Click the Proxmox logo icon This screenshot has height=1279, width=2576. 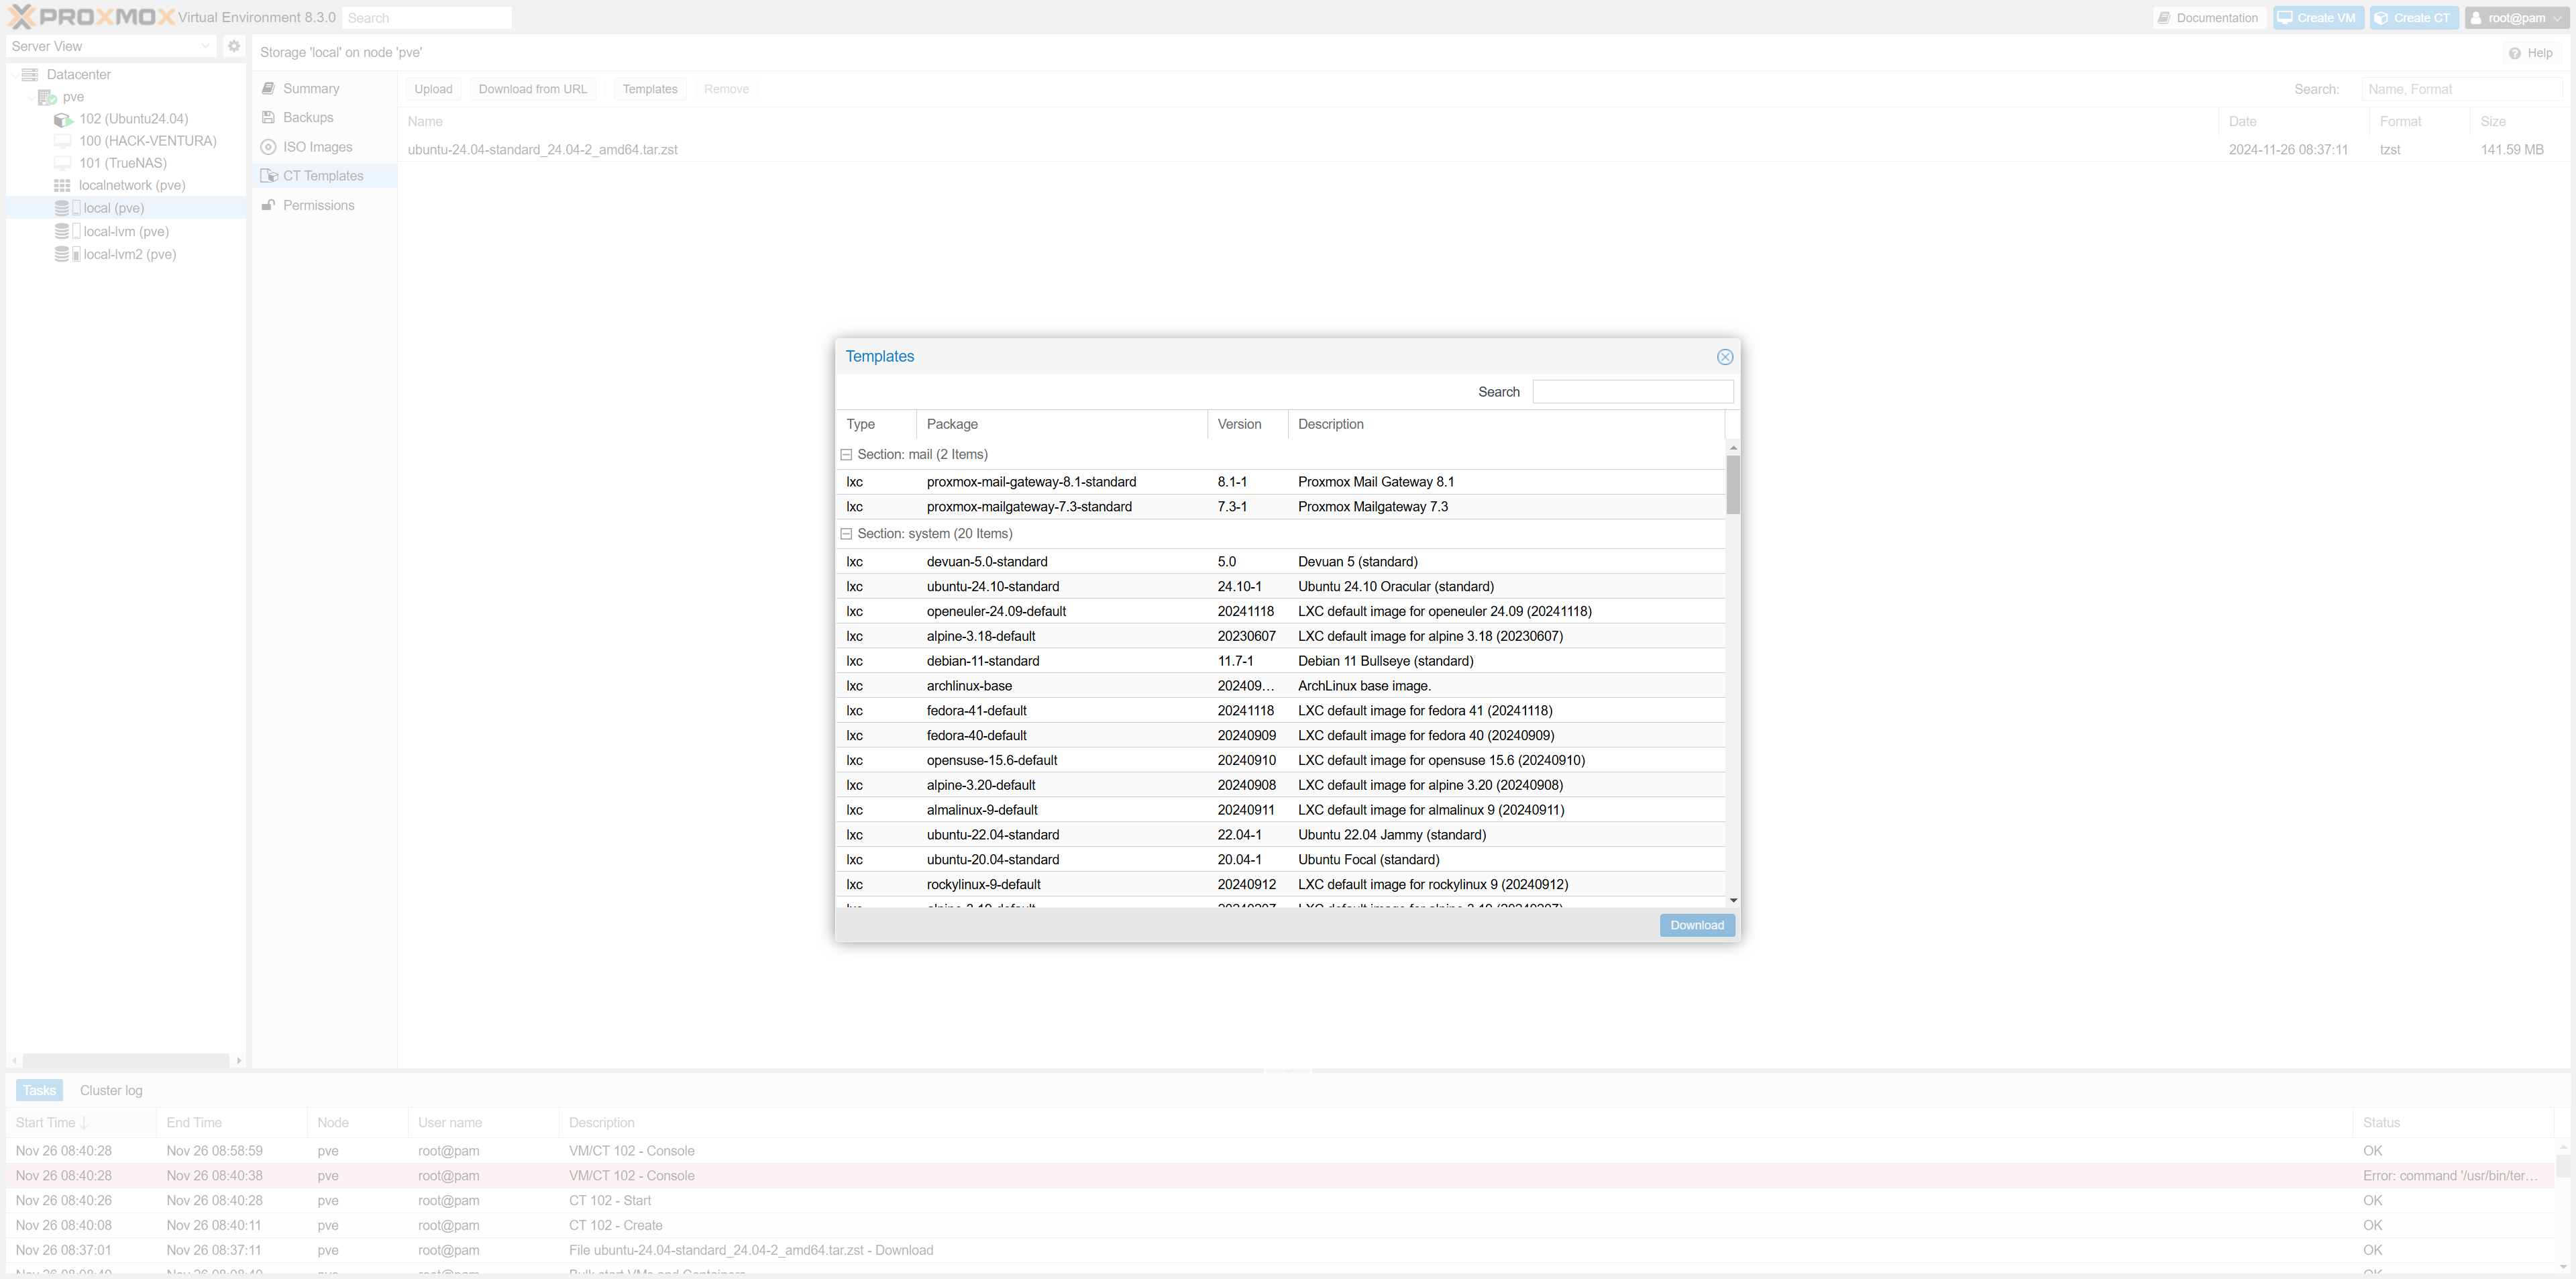tap(21, 17)
